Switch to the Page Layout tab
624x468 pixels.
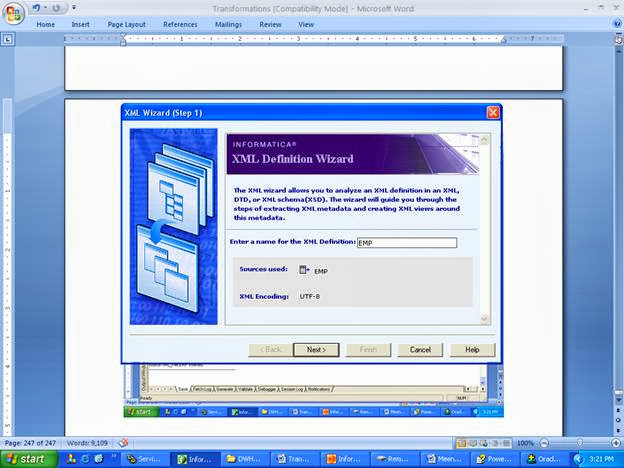(127, 25)
